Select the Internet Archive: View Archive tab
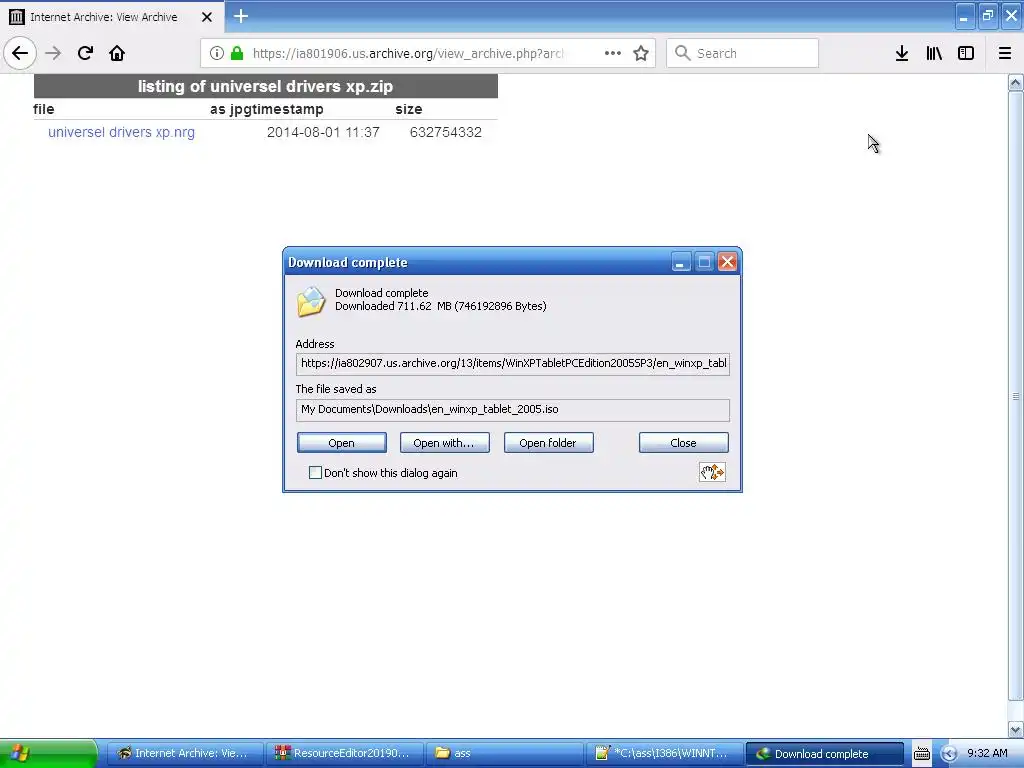This screenshot has width=1024, height=768. (x=111, y=17)
